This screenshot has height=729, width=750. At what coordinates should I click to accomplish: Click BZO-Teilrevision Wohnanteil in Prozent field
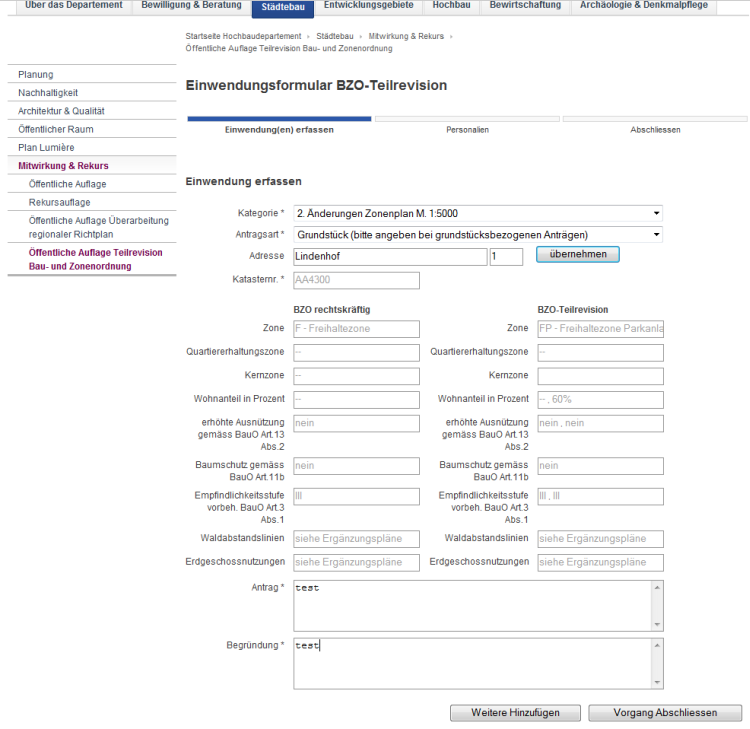[x=600, y=399]
